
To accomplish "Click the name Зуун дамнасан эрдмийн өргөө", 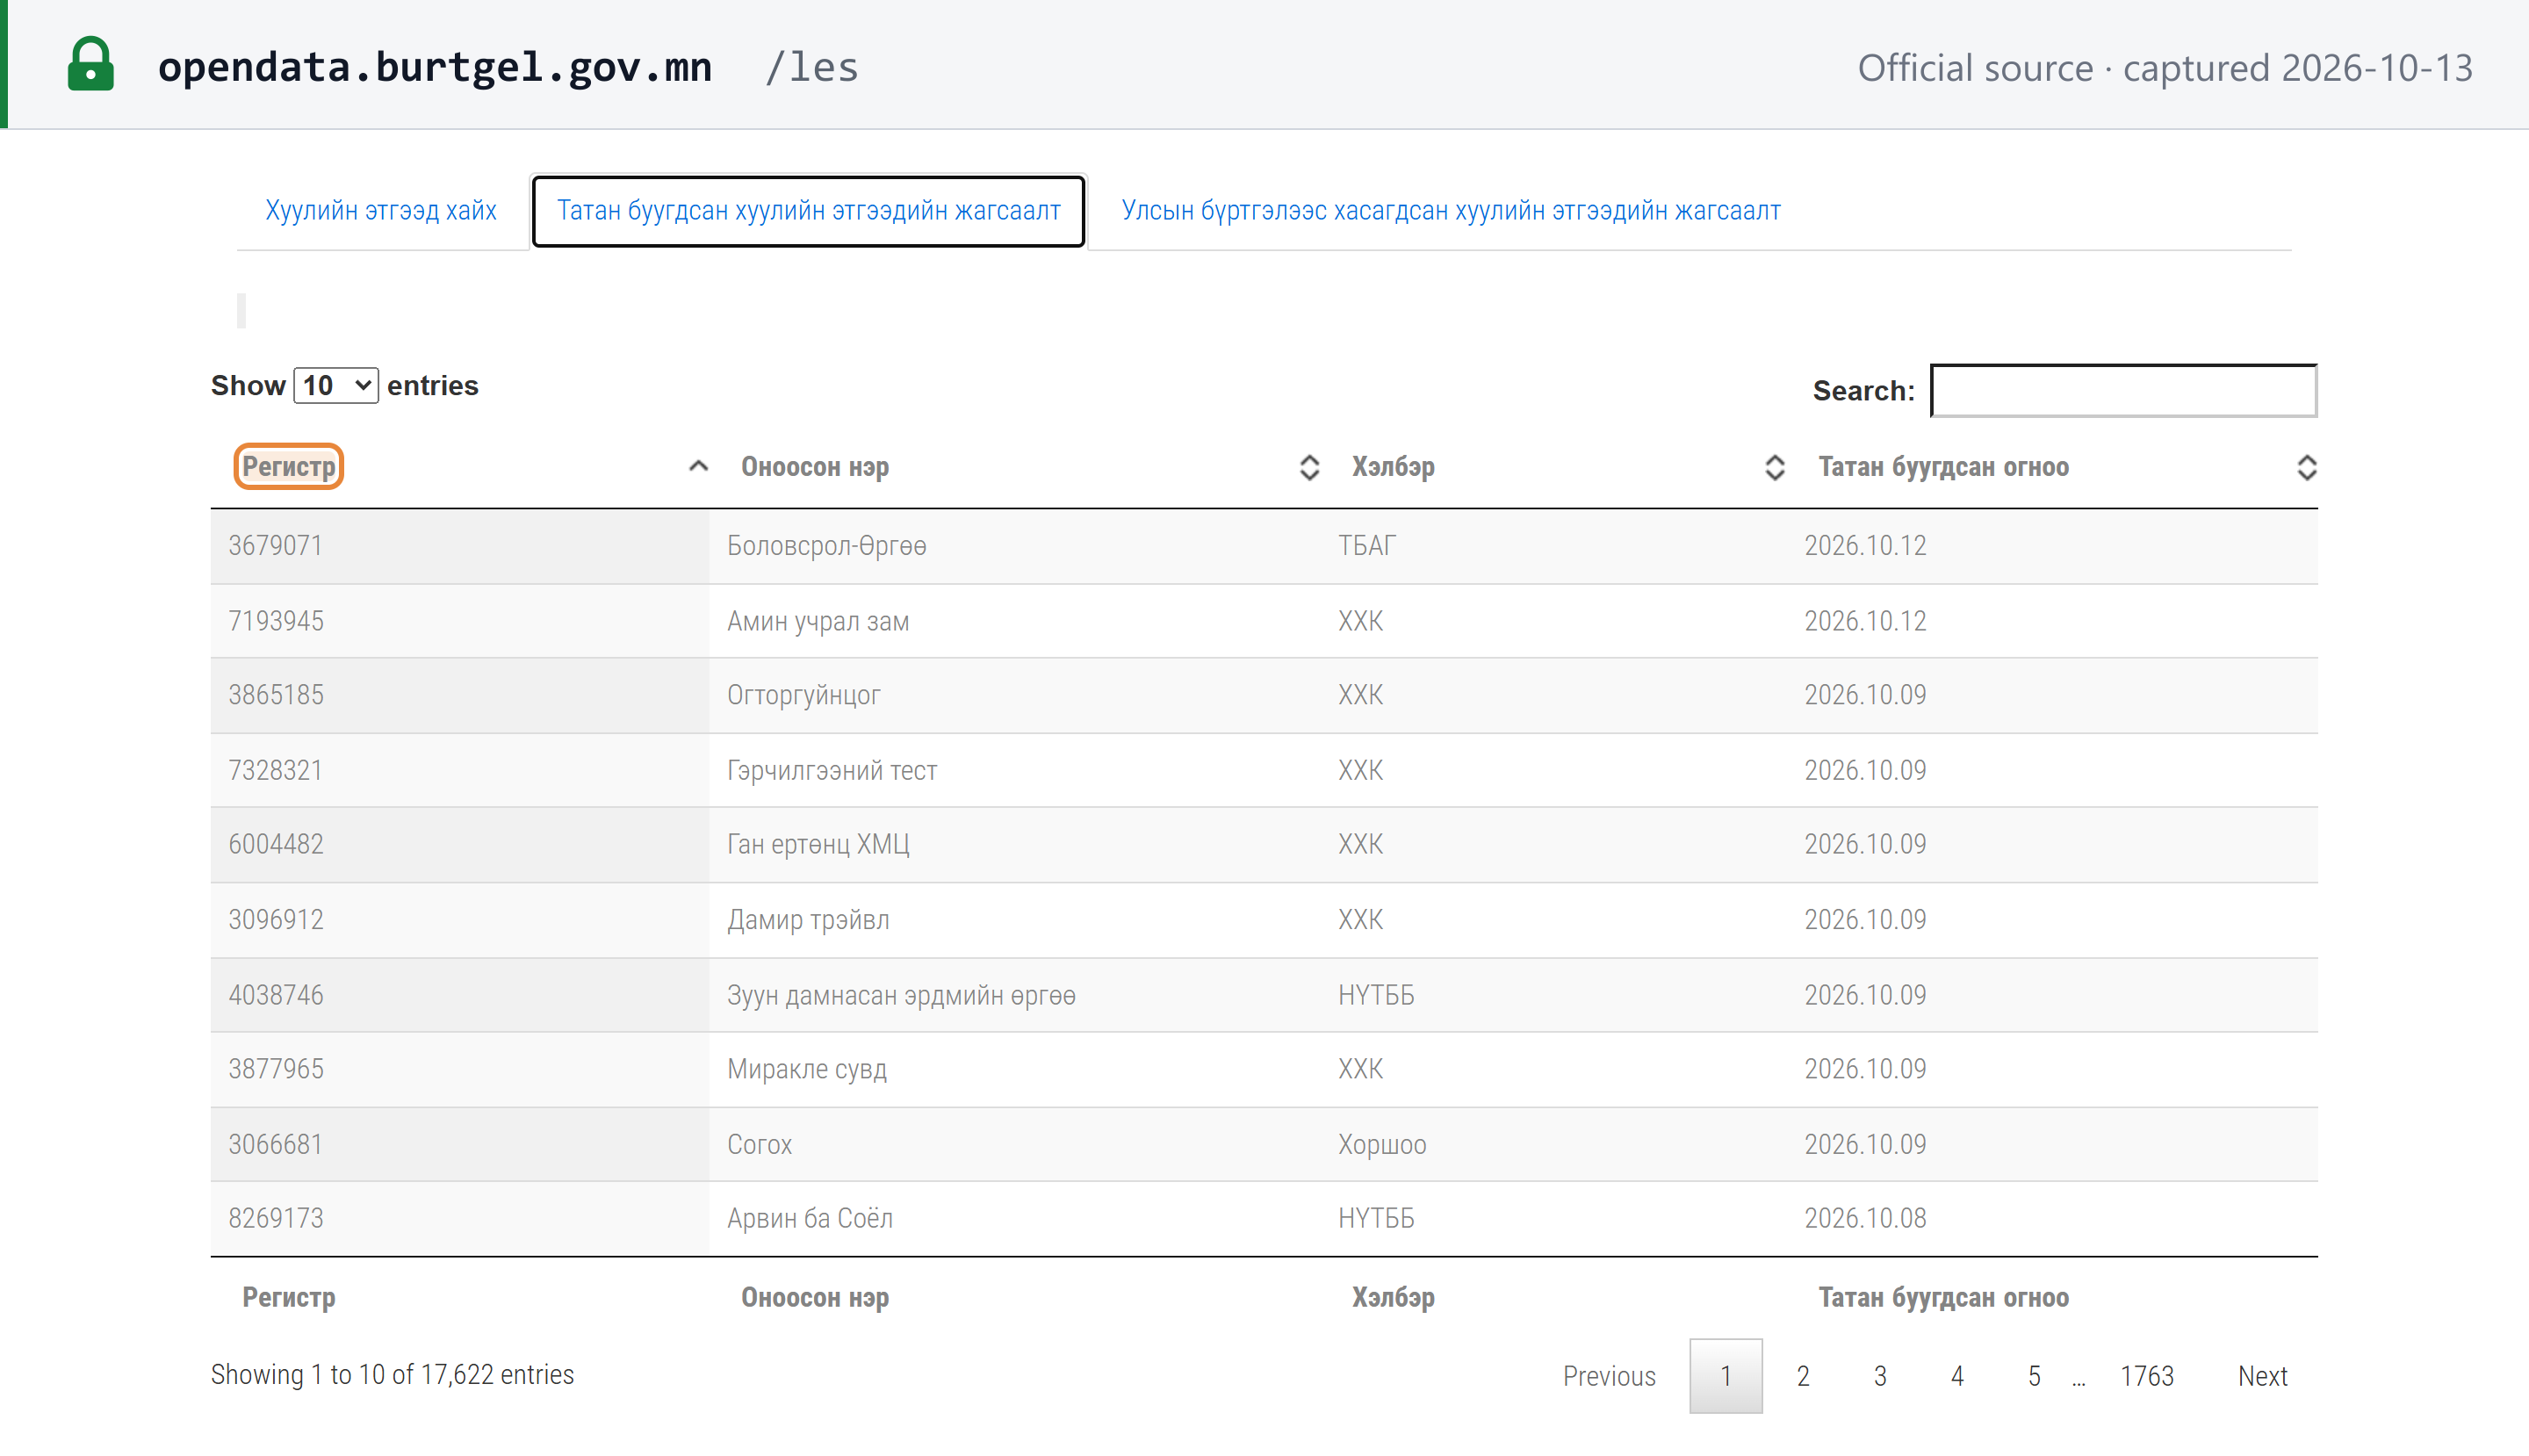I will (901, 995).
